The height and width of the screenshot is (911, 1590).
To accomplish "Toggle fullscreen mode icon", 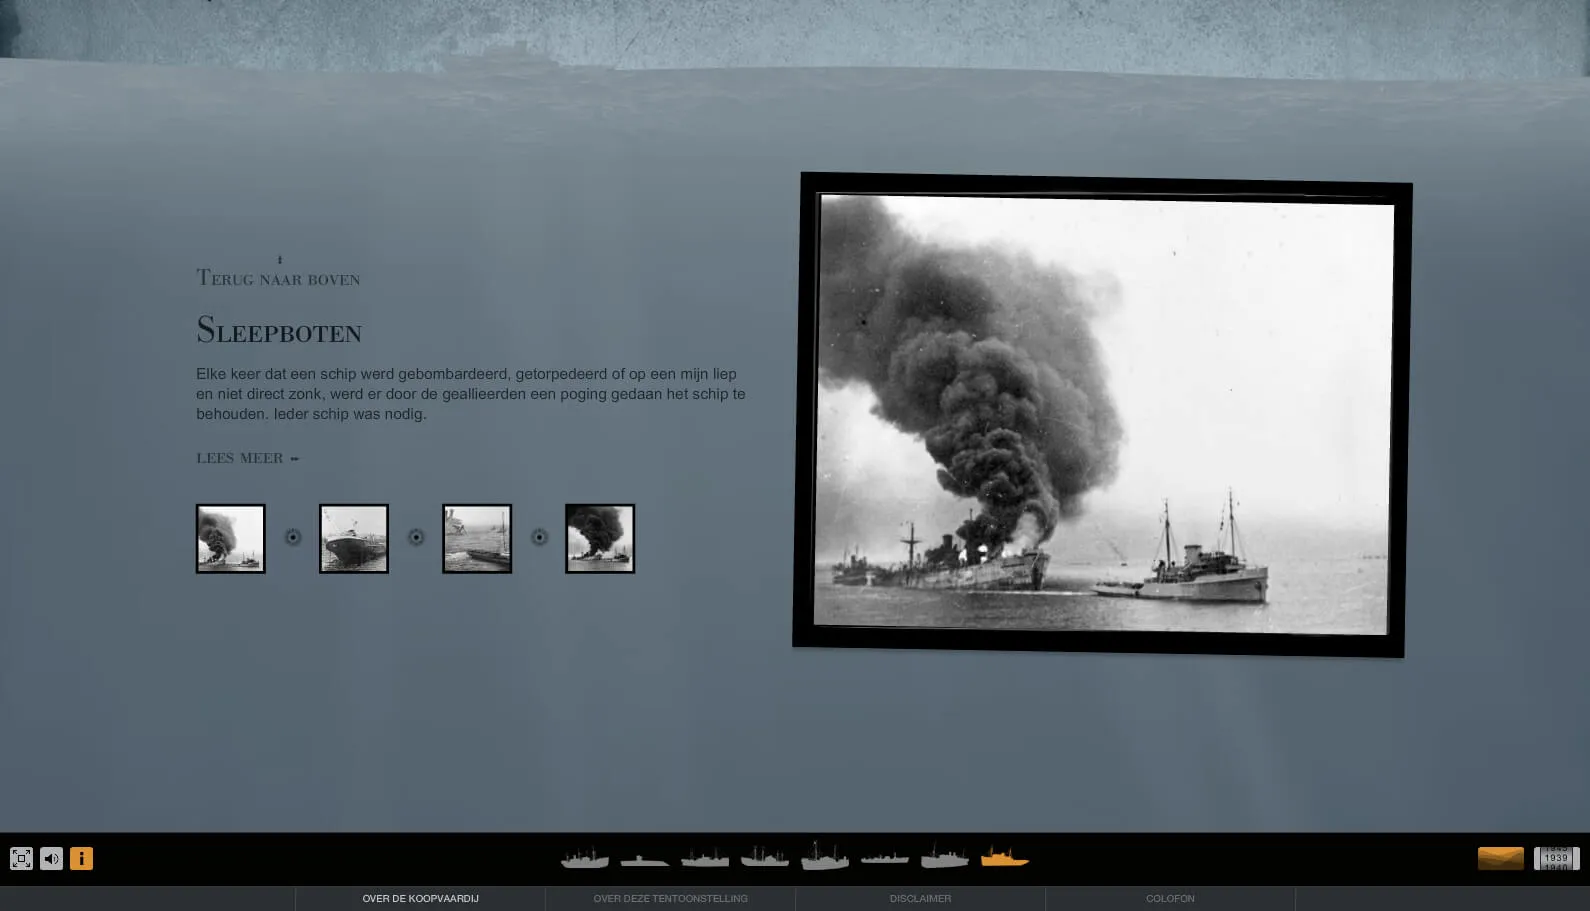I will click(21, 858).
